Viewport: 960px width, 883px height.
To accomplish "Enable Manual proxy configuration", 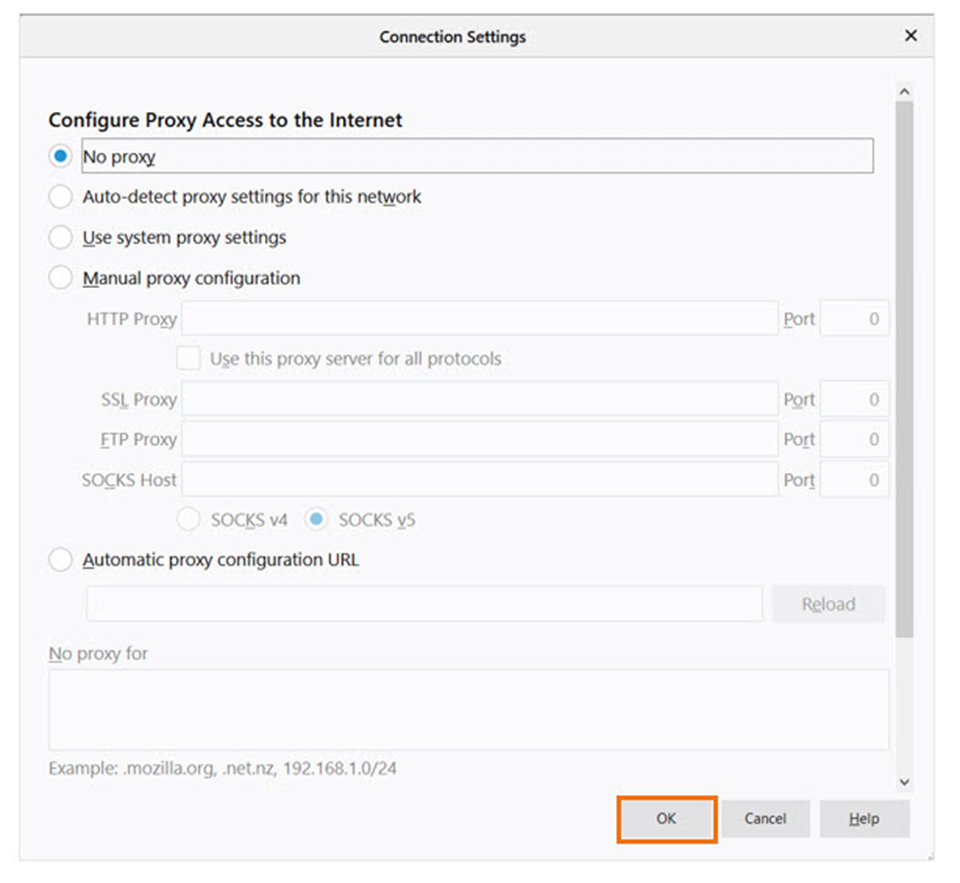I will click(60, 278).
